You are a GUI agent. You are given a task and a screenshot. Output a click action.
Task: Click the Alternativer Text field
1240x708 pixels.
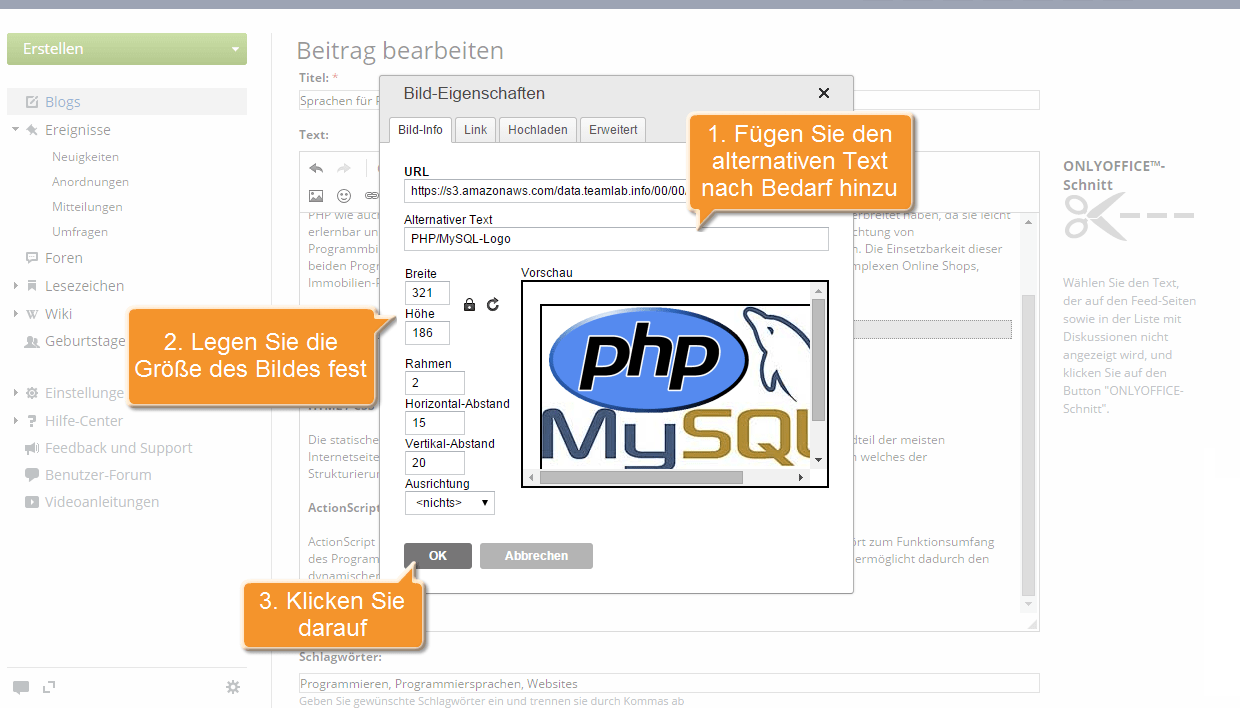tap(617, 239)
